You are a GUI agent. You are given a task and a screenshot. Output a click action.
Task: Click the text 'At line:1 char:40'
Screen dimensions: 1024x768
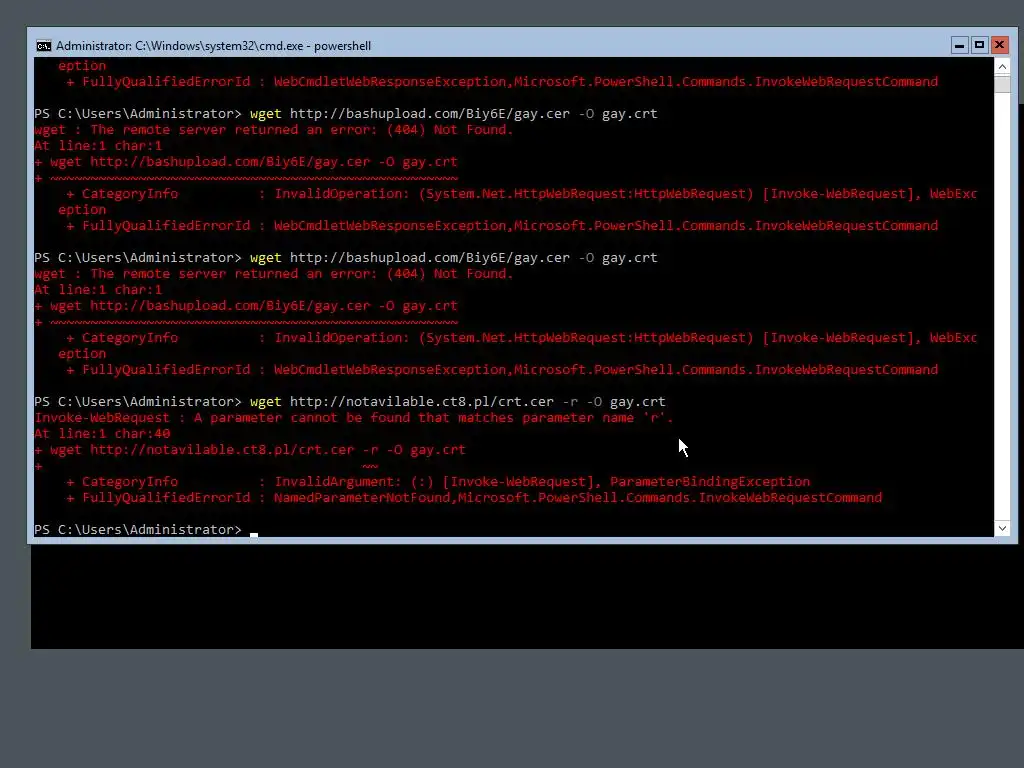coord(103,434)
